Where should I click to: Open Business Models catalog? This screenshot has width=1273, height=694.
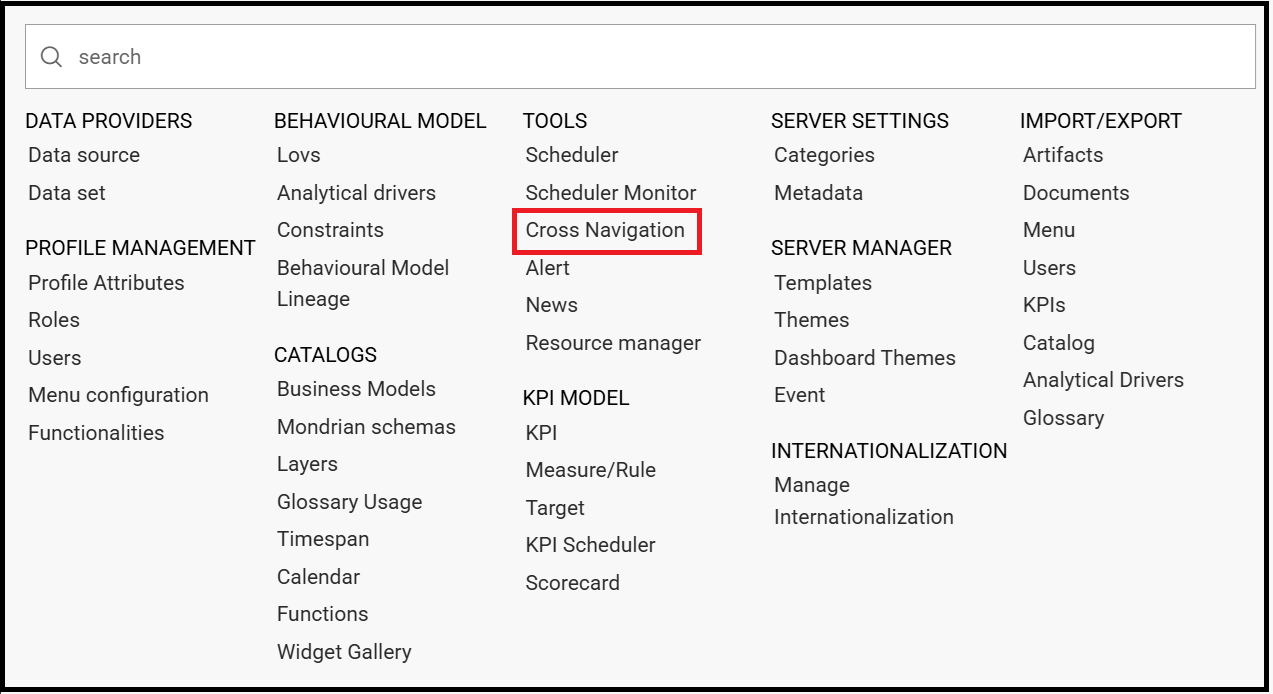356,389
